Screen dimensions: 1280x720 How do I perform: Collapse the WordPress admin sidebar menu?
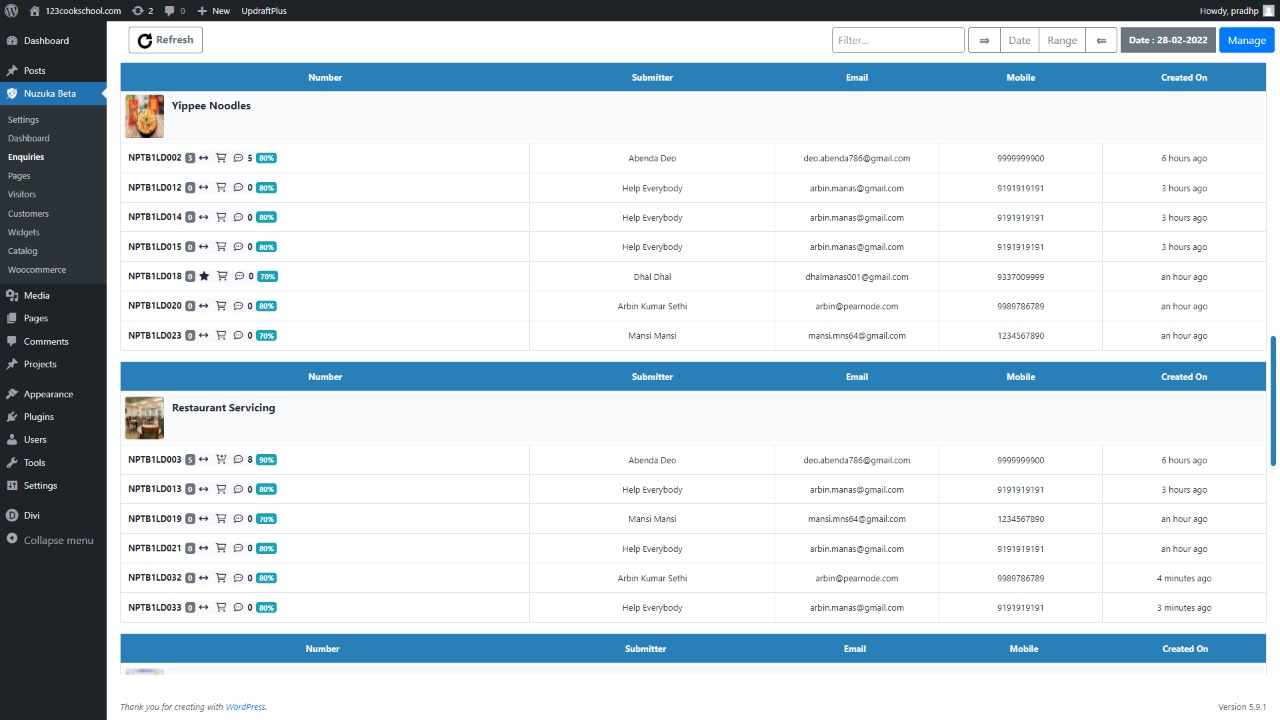point(58,540)
